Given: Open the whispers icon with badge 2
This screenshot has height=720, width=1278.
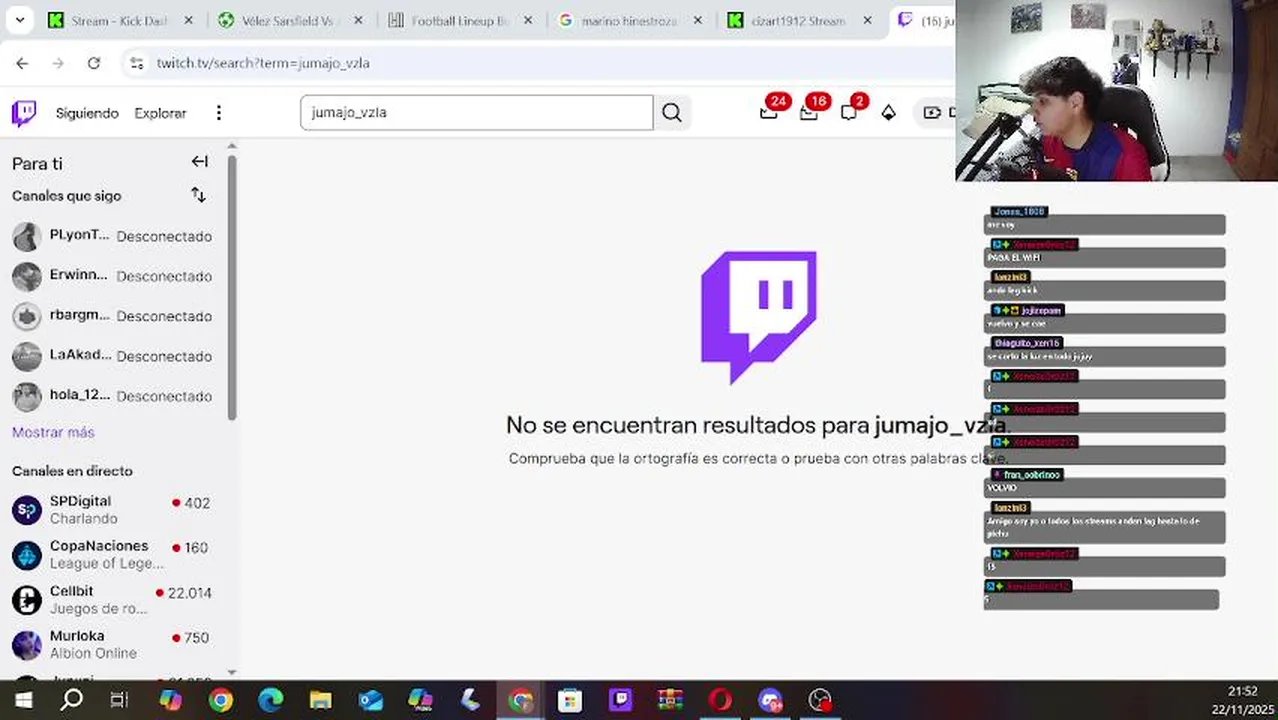Looking at the screenshot, I should pos(849,112).
